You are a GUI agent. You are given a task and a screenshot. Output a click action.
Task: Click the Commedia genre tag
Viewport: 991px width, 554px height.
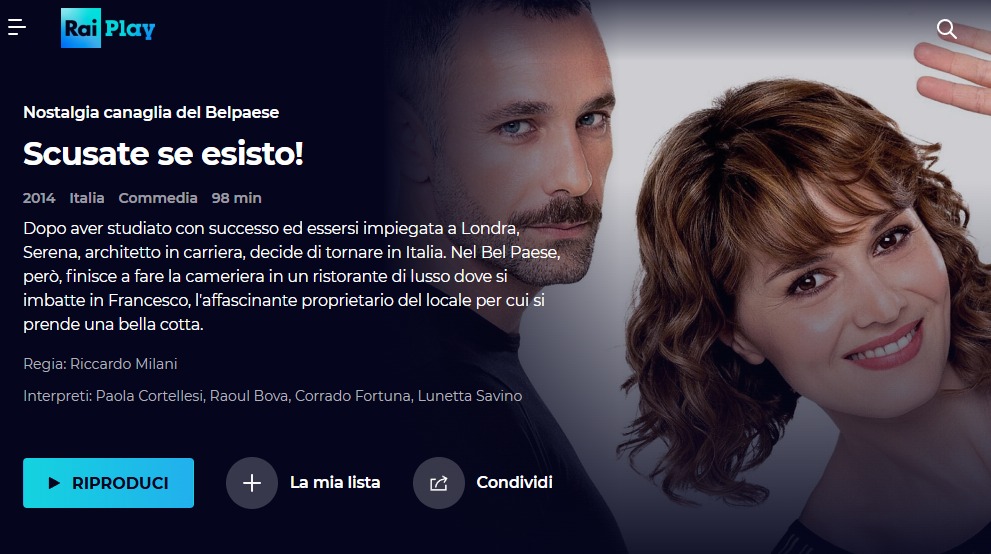[x=158, y=198]
